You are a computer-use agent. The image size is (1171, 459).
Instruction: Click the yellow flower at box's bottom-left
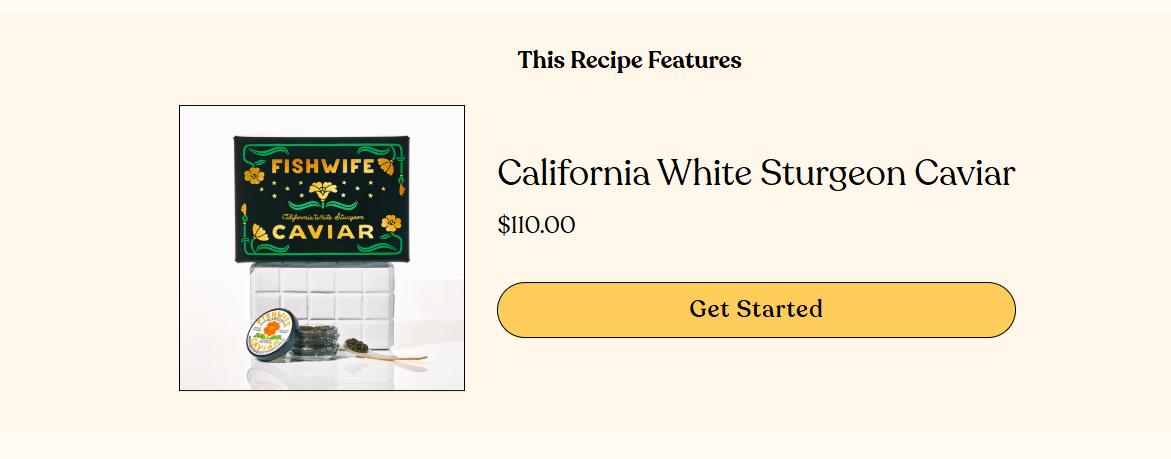pyautogui.click(x=258, y=235)
